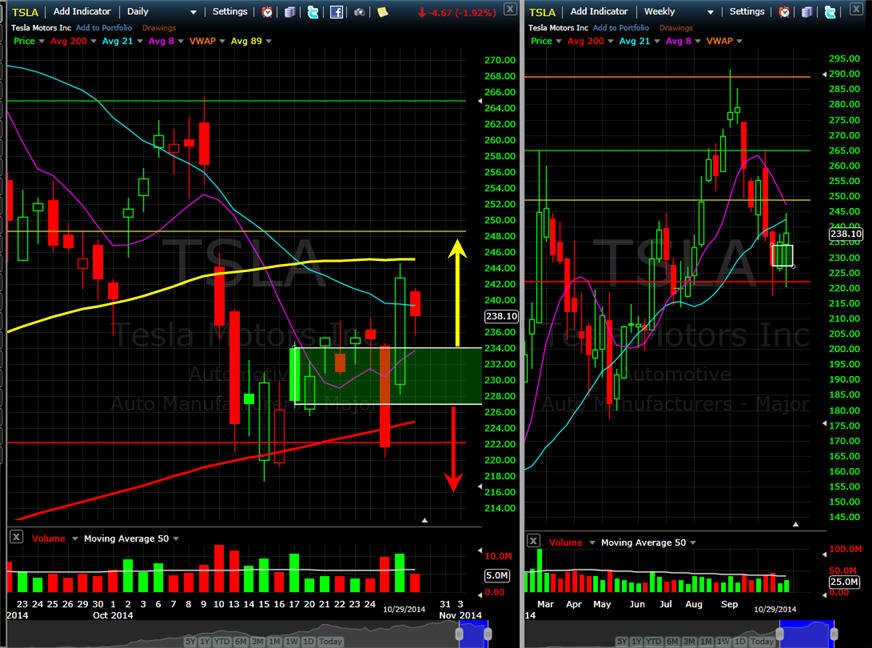Click the 238.10 price label on Daily axis

pos(501,316)
